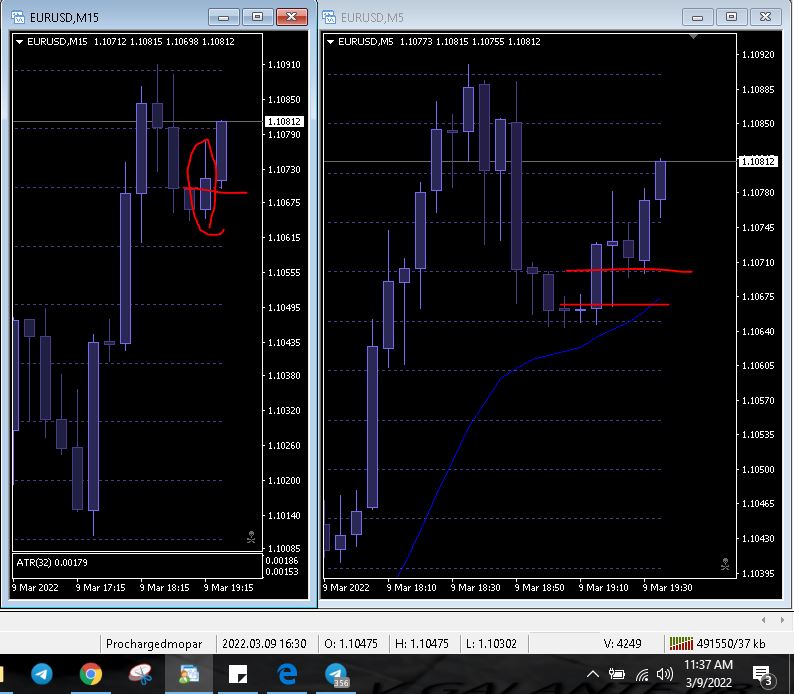Screen dimensions: 794x694
Task: Open the taskbar clock showing 11:37 AM
Action: [x=708, y=674]
